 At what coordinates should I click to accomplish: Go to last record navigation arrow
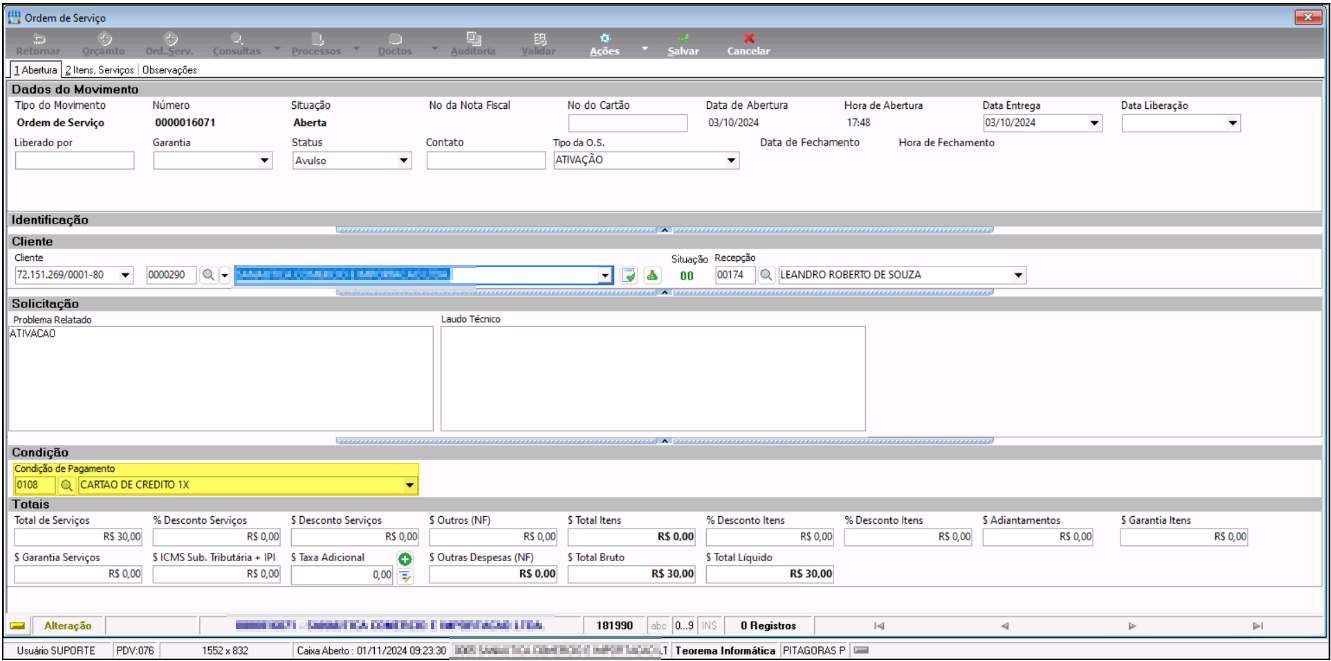(1258, 626)
